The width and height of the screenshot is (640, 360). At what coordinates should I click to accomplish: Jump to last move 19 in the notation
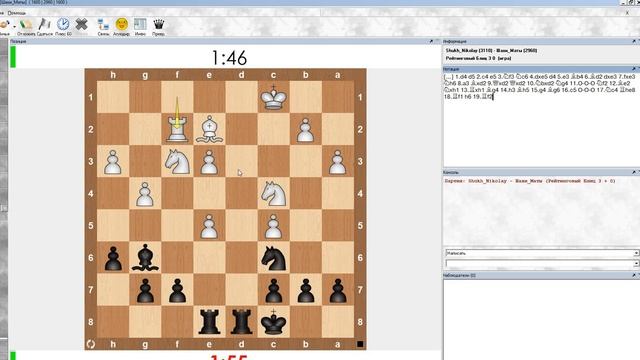482,97
